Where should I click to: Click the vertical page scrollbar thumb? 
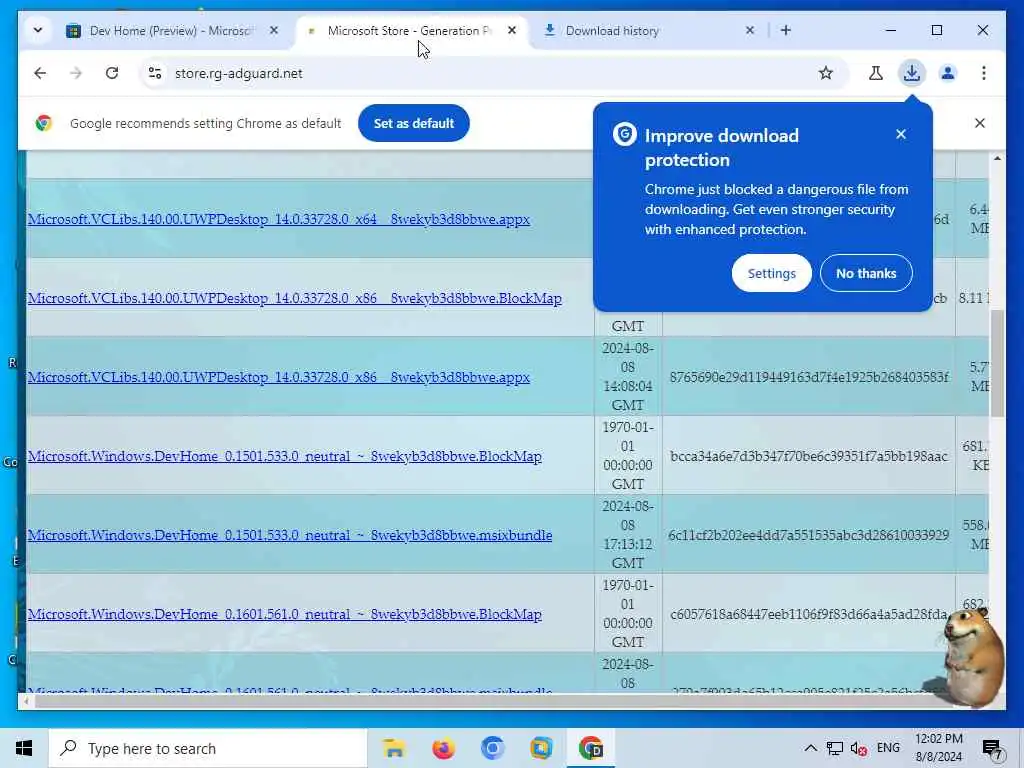(997, 363)
